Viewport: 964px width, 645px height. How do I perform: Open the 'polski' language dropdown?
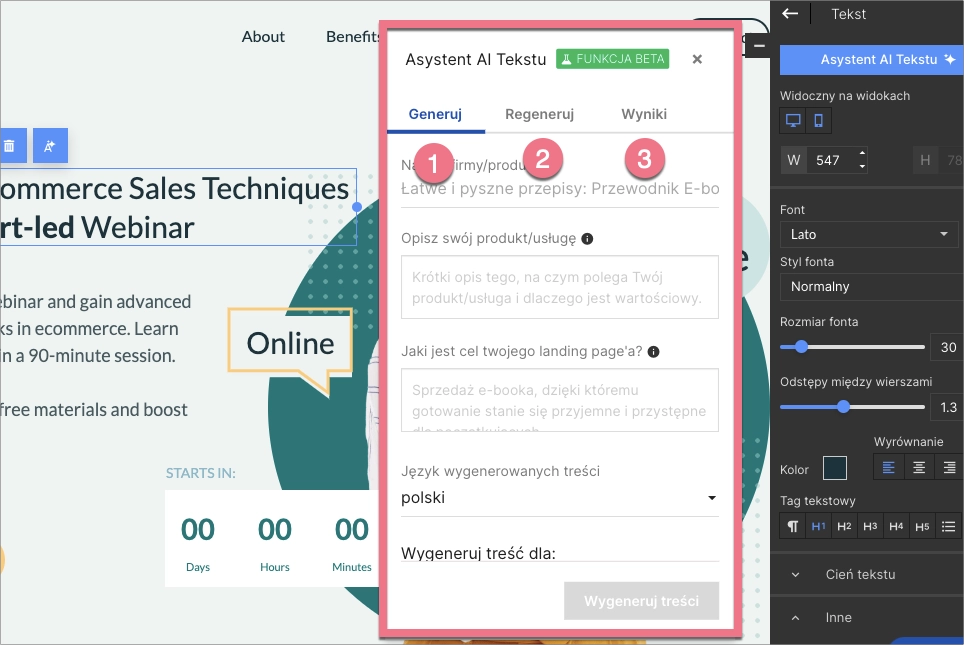point(559,498)
